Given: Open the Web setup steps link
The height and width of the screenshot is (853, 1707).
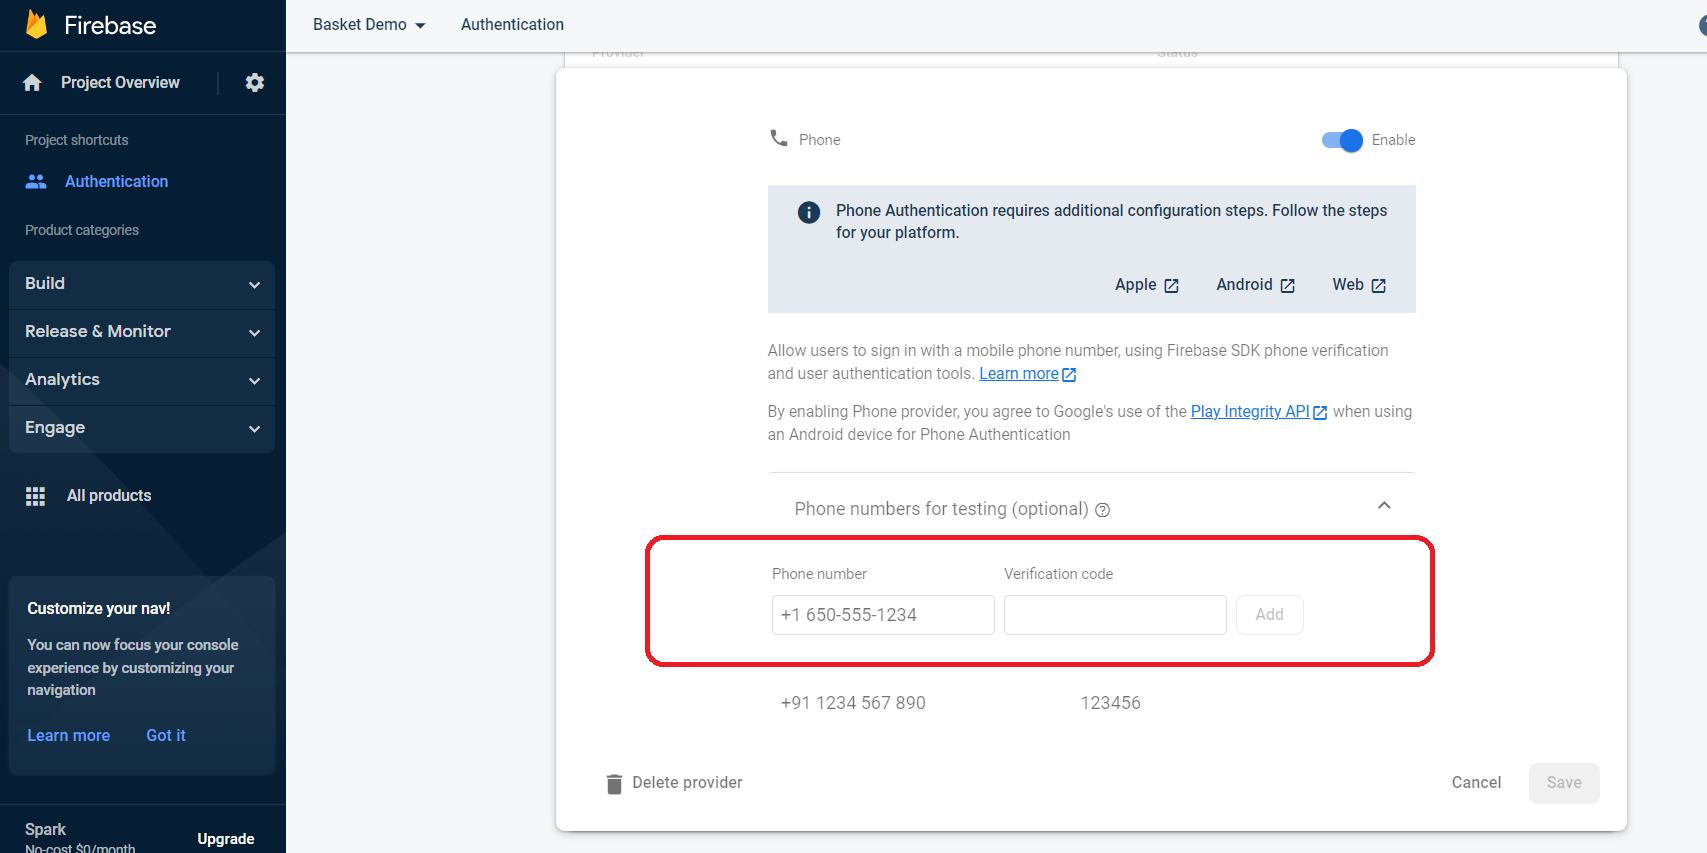Looking at the screenshot, I should 1348,285.
